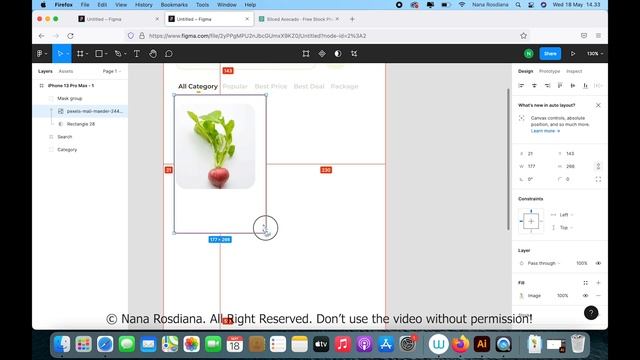Select the Hand tool
640x360 pixels.
coord(153,53)
